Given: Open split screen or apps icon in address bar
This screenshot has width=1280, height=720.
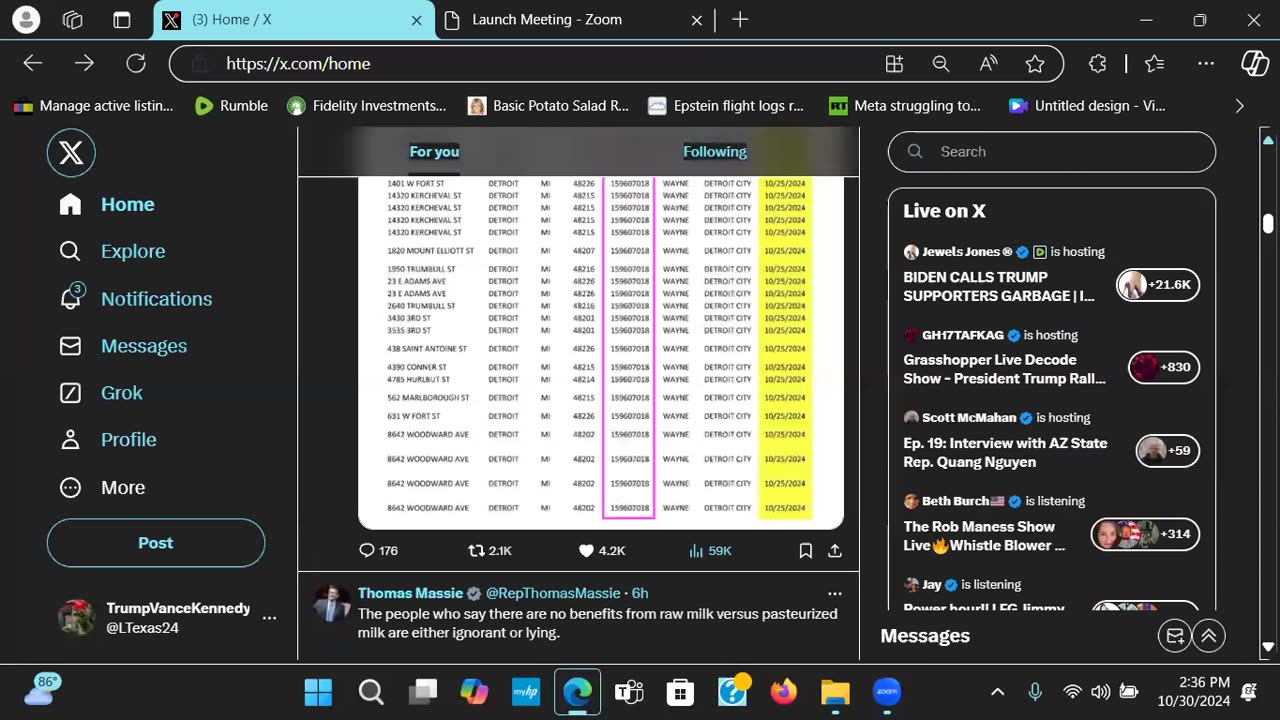Looking at the screenshot, I should coord(895,64).
